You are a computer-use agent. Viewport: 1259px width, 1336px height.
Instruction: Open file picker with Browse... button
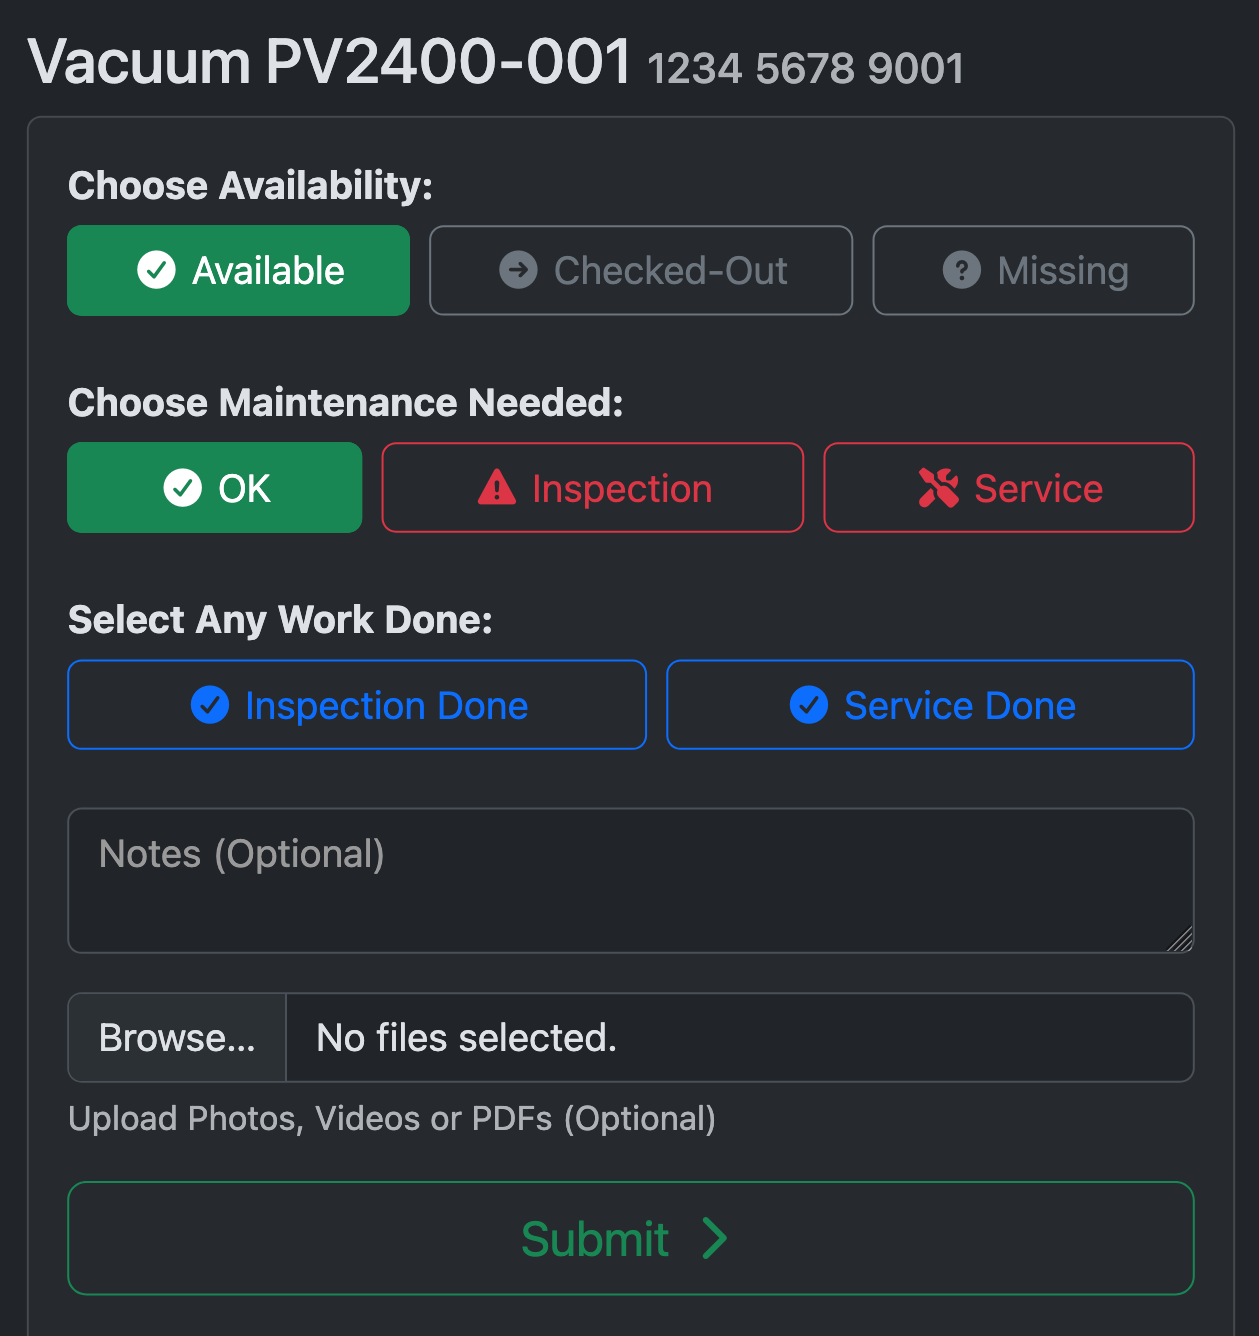pos(177,1037)
